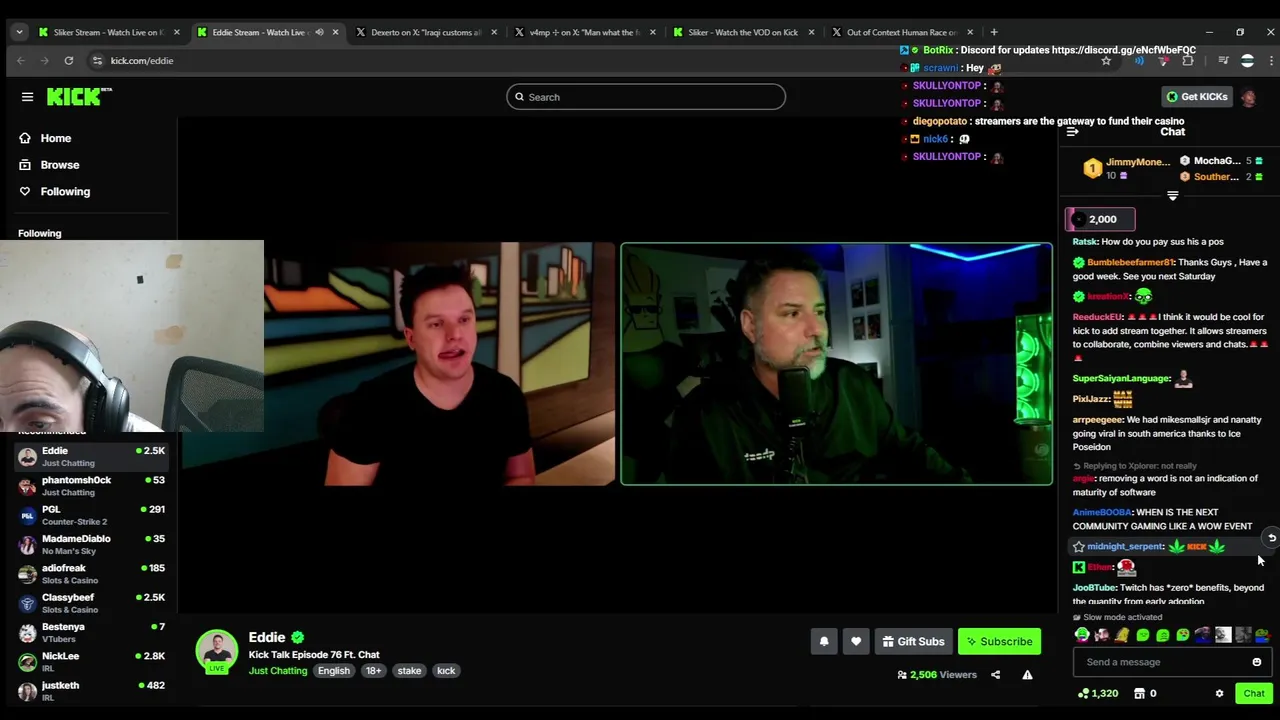
Task: Open MadameDiablo channel in sidebar
Action: point(92,545)
